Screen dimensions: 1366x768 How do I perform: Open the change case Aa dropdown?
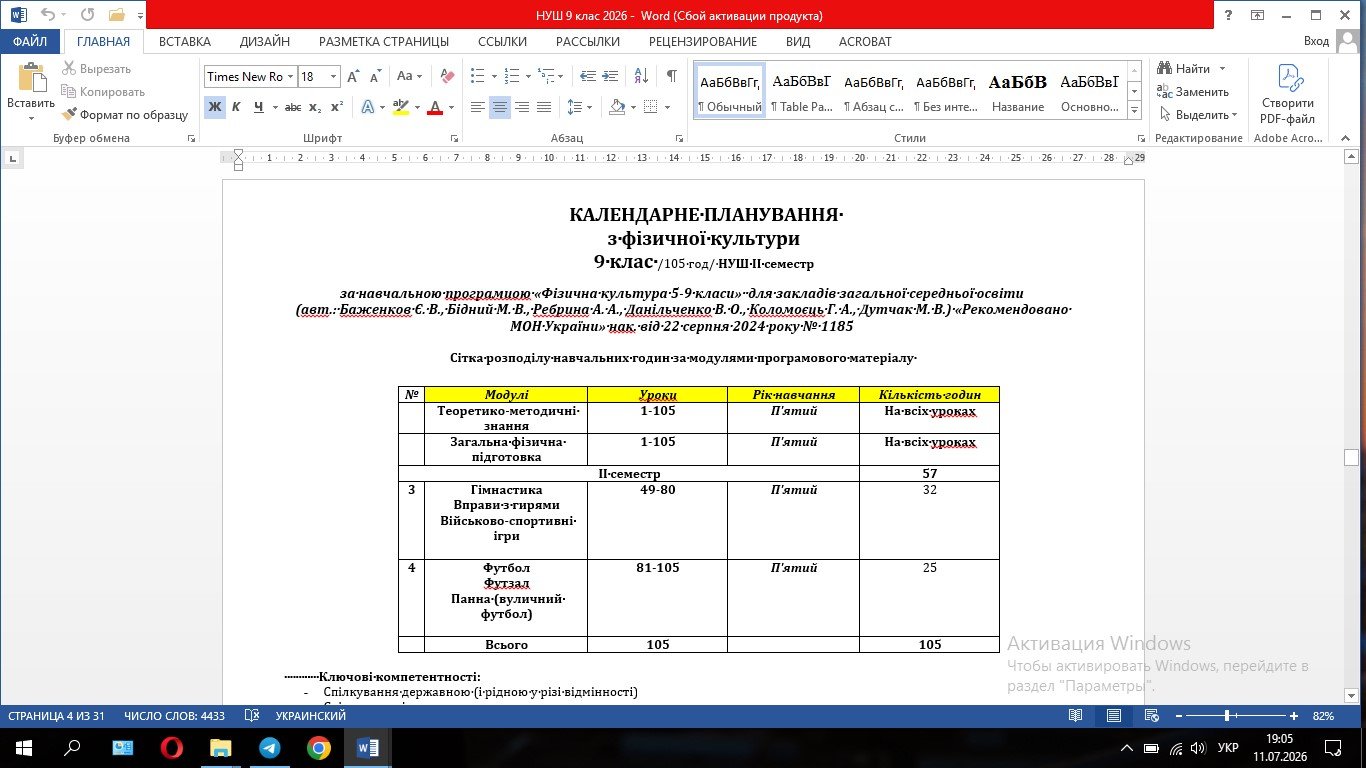click(x=410, y=76)
